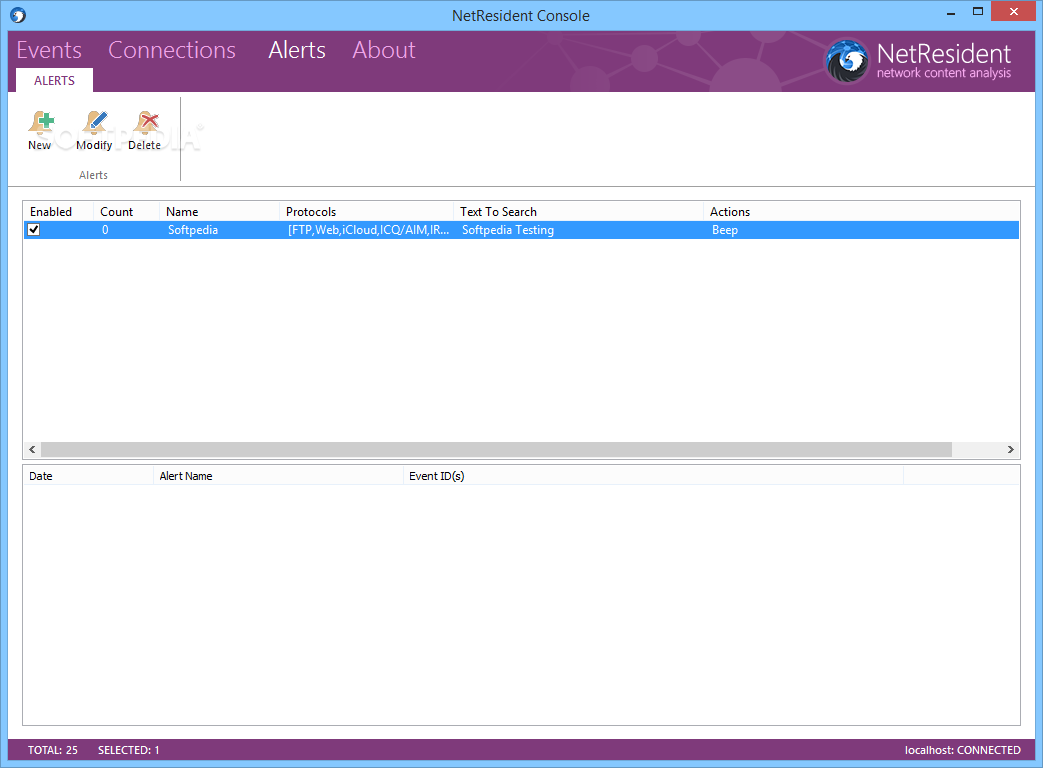The image size is (1043, 768).
Task: Select the ALERTS ribbon sub-tab
Action: pos(55,80)
